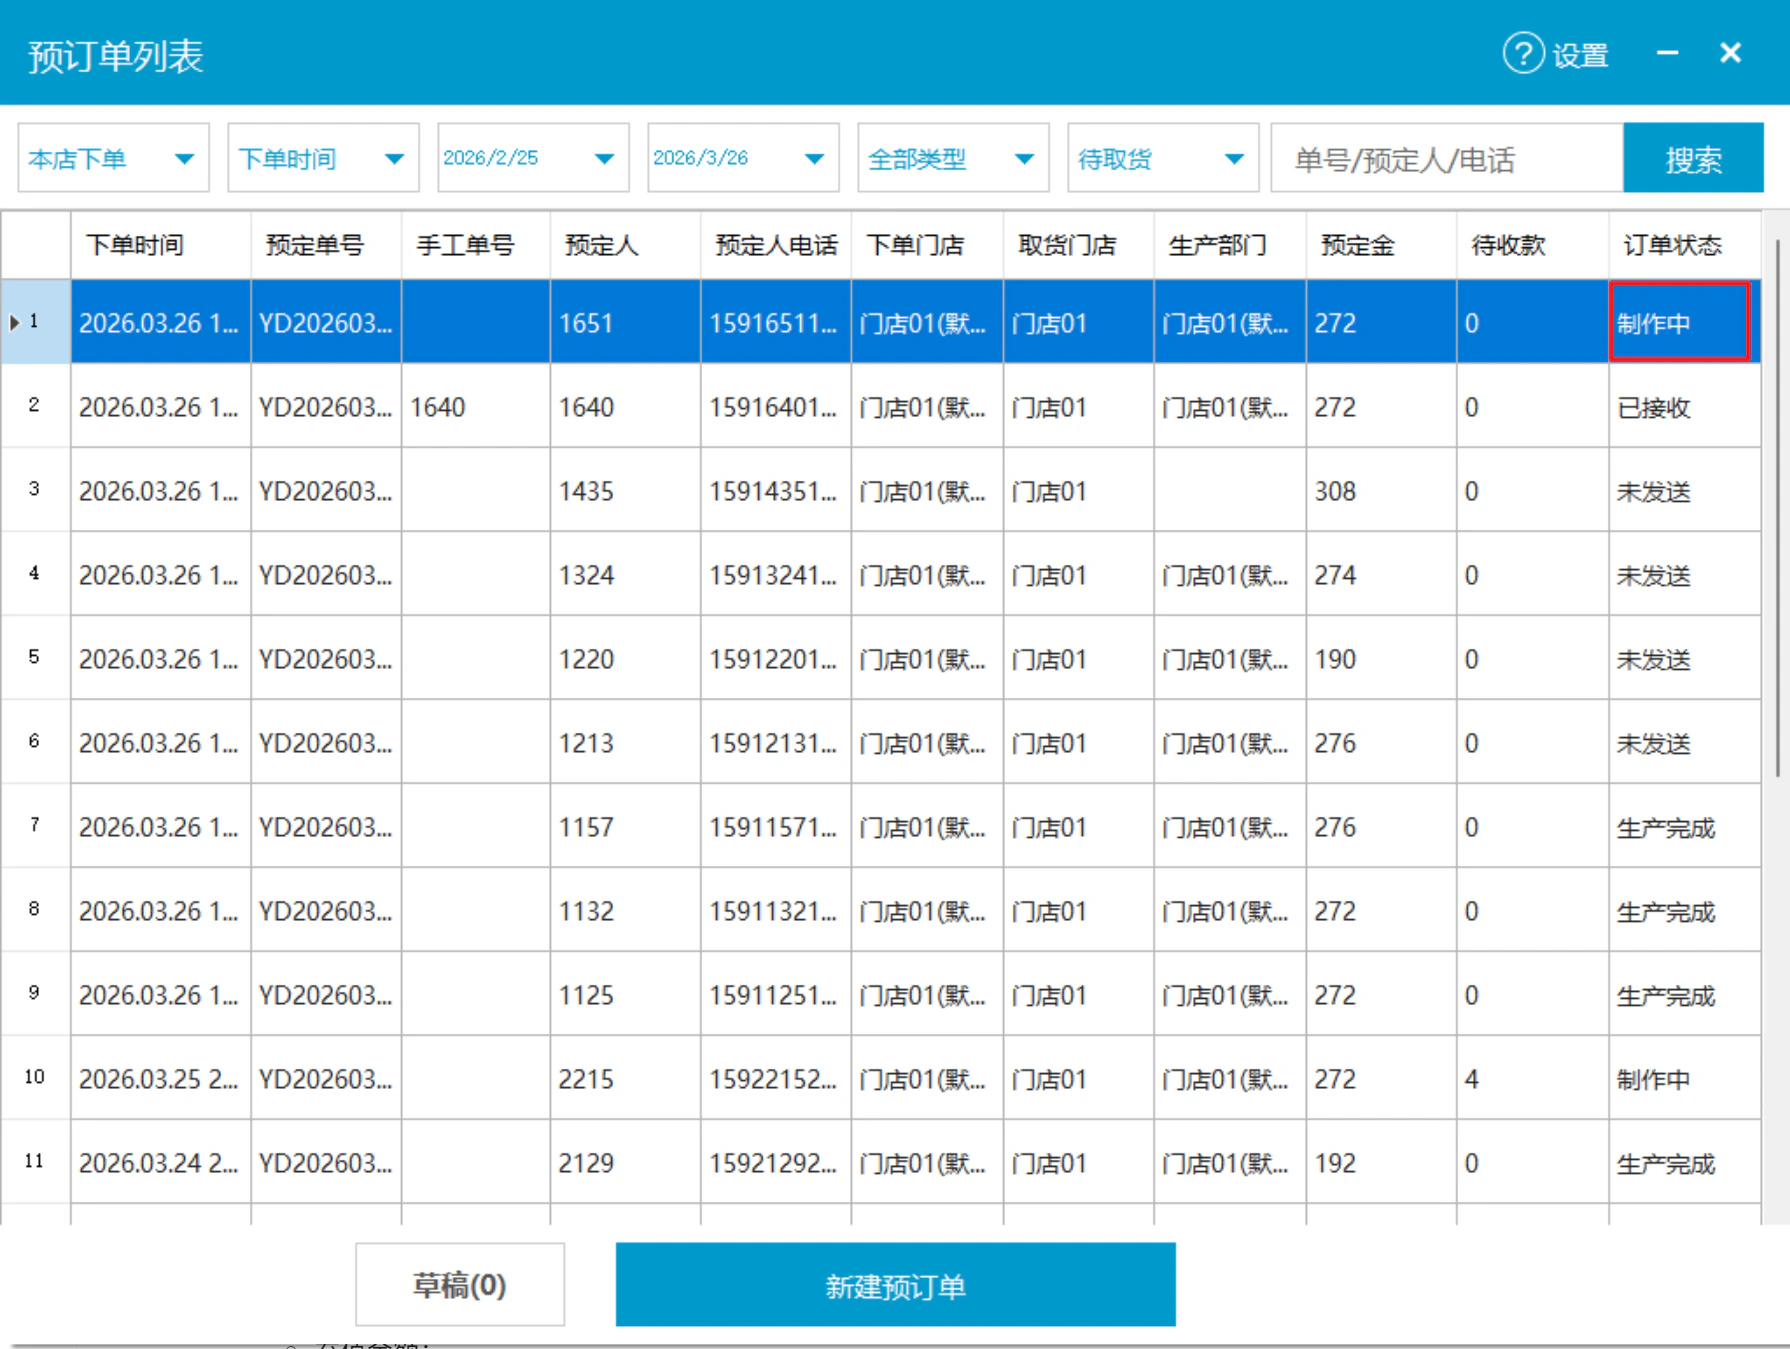Select the highlighted 制作中 status cell
1790x1349 pixels.
pyautogui.click(x=1680, y=322)
